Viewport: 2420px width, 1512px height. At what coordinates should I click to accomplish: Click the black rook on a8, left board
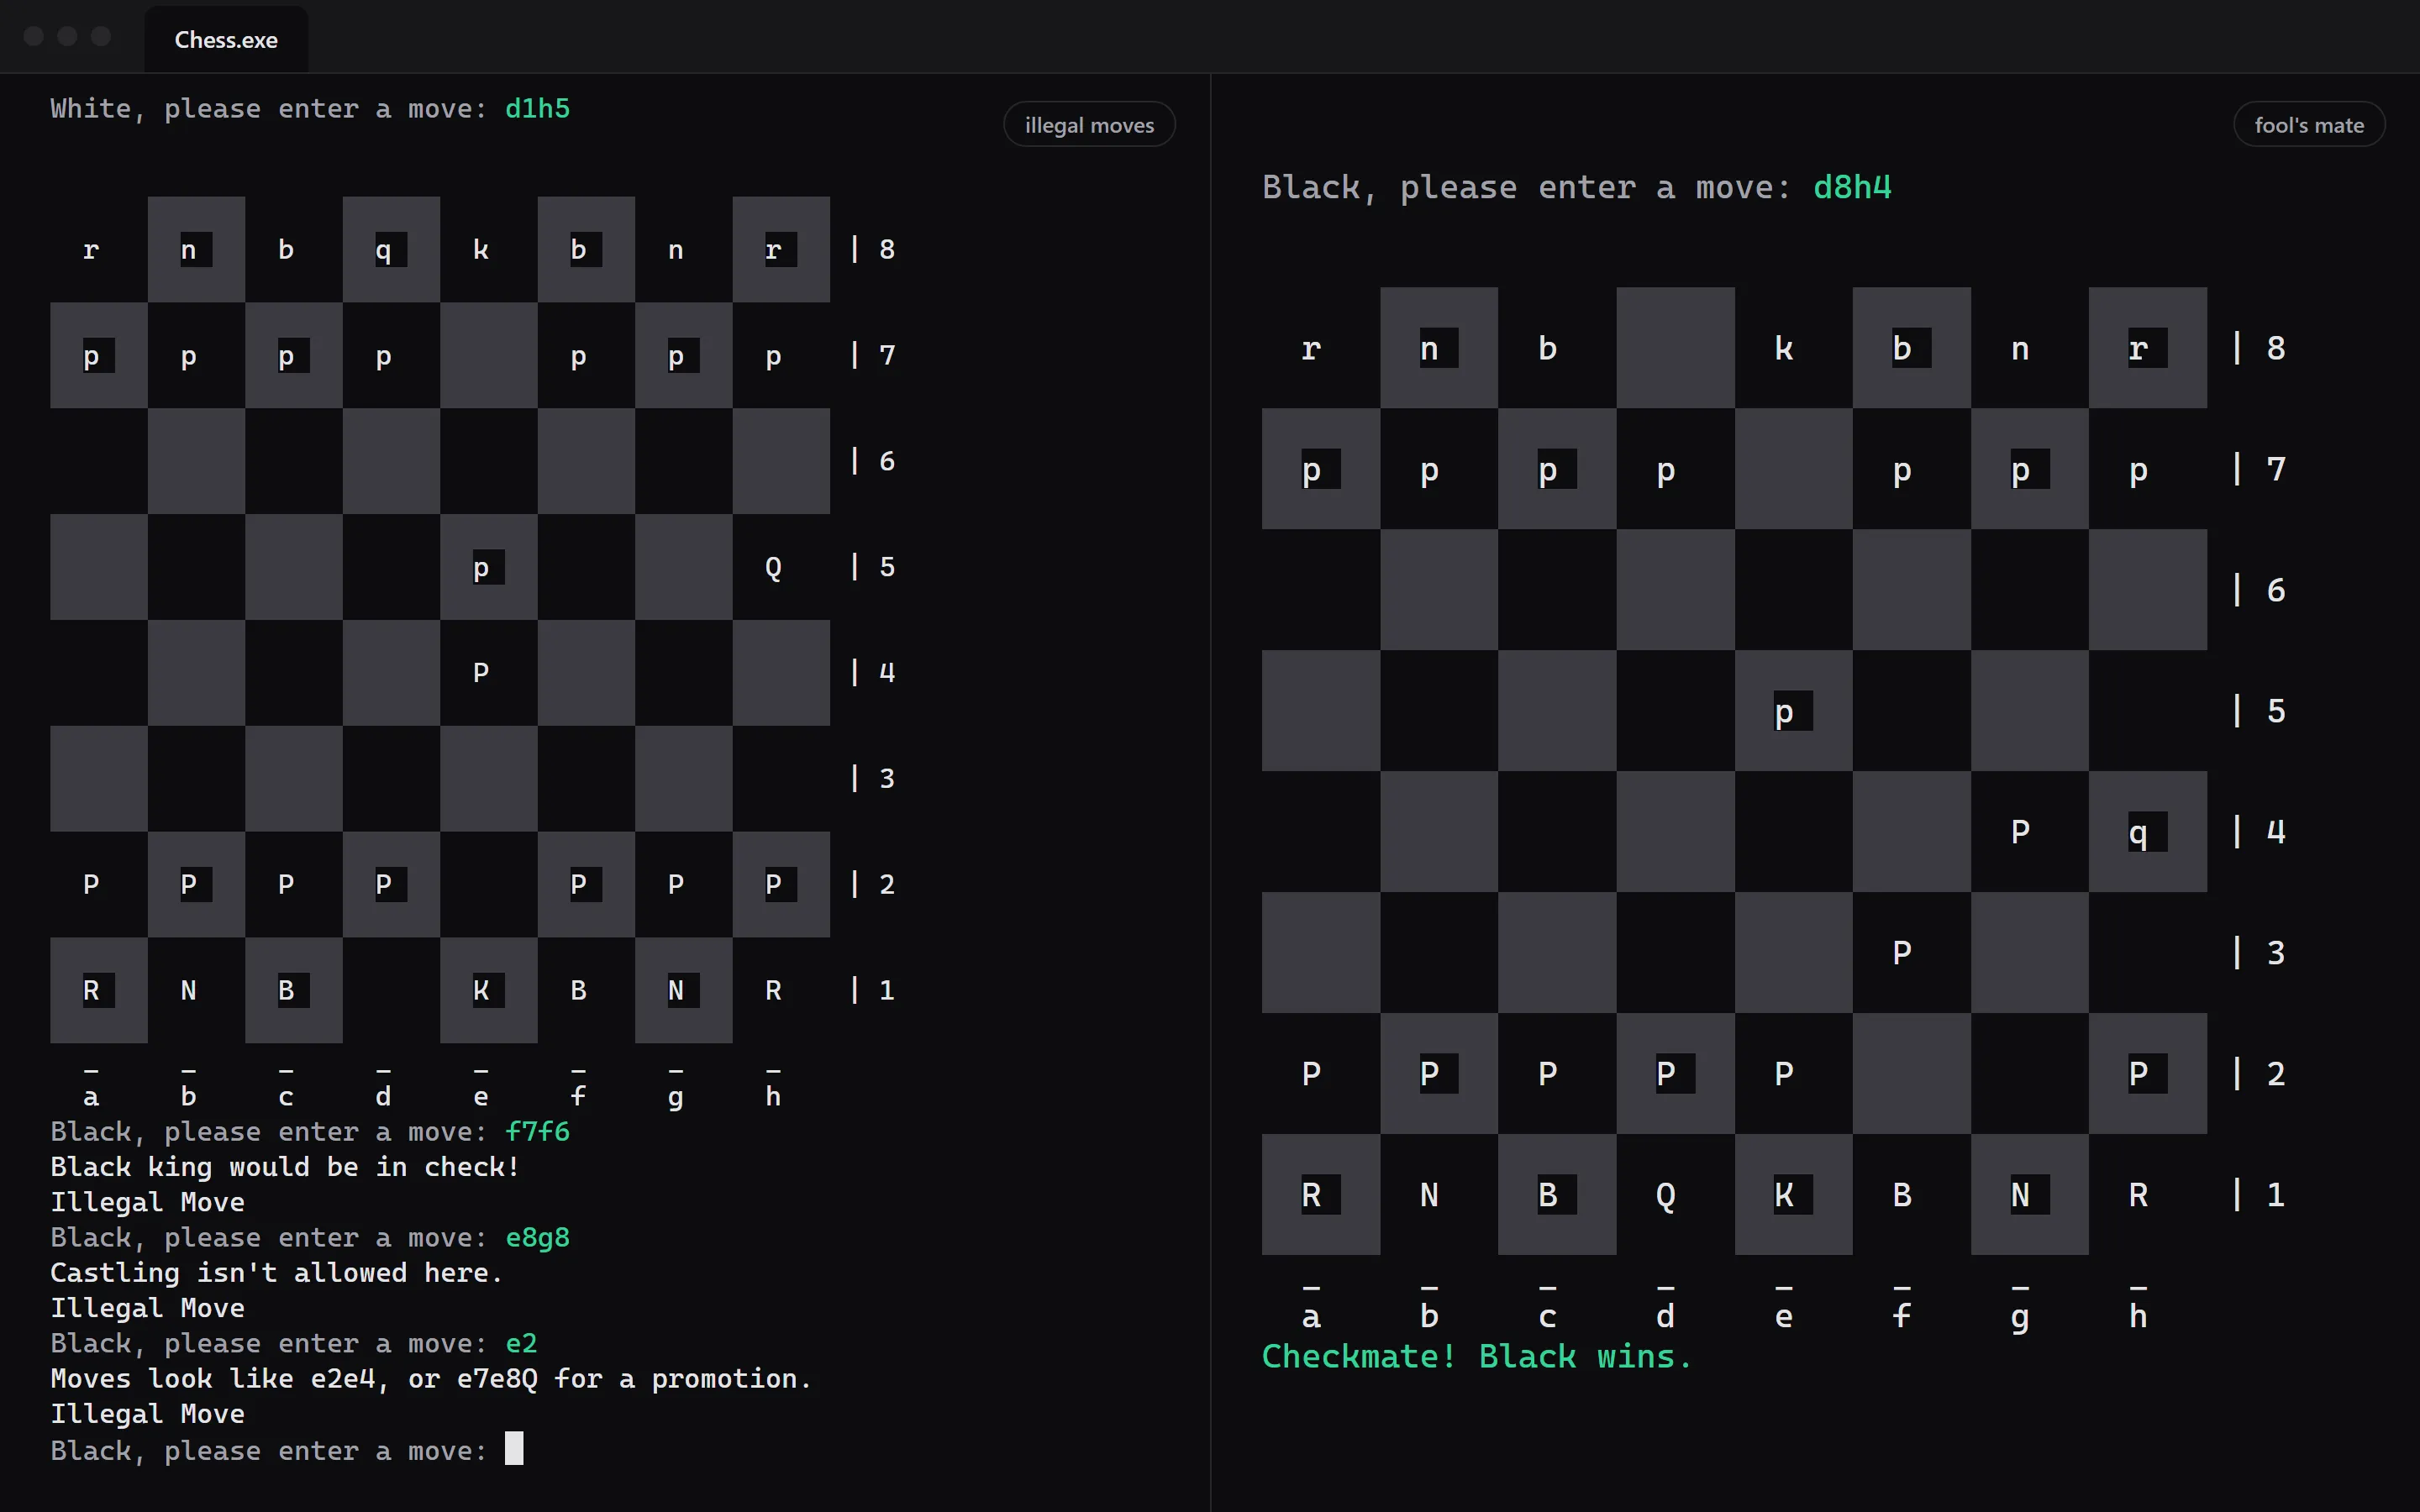pos(91,249)
